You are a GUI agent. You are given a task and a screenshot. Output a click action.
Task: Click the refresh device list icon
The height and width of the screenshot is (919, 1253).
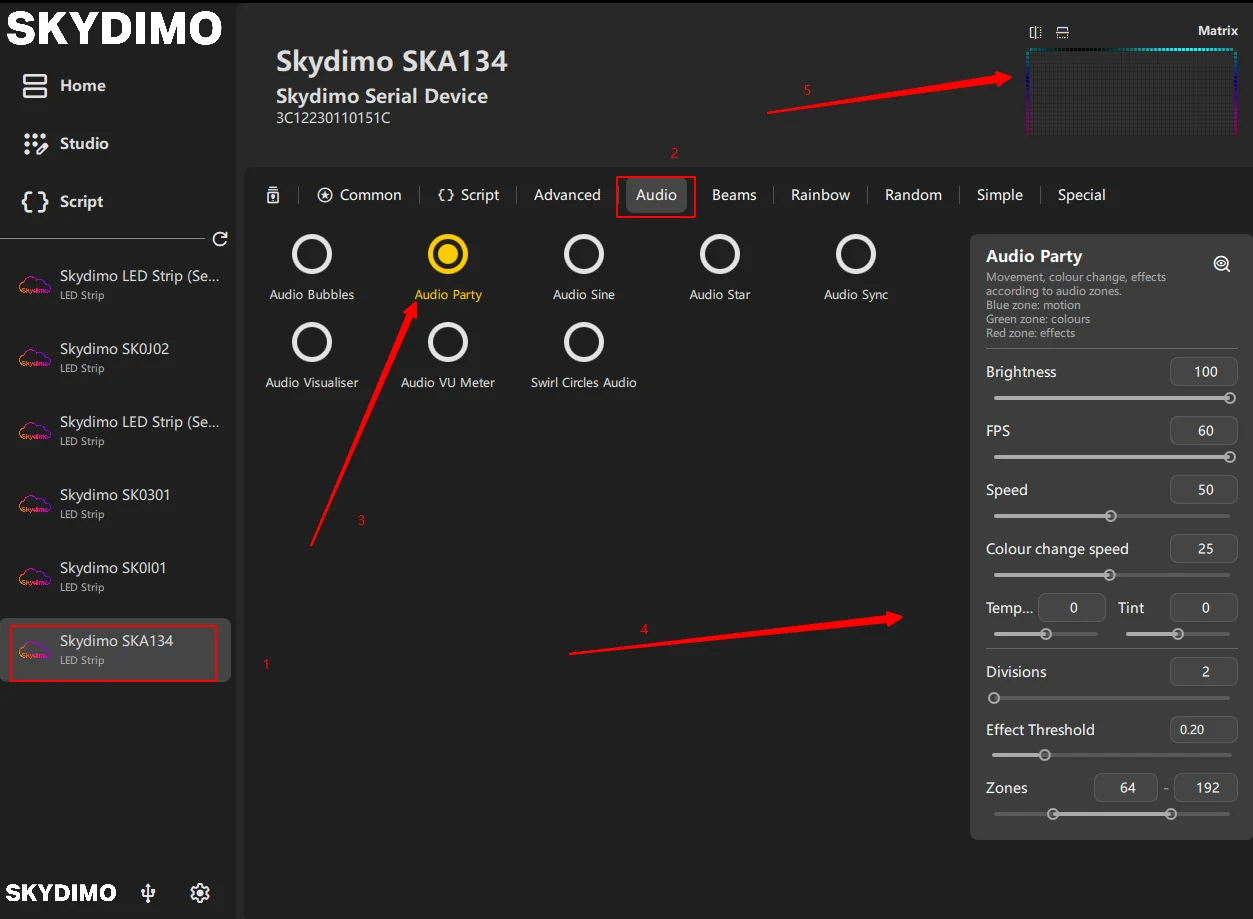220,239
